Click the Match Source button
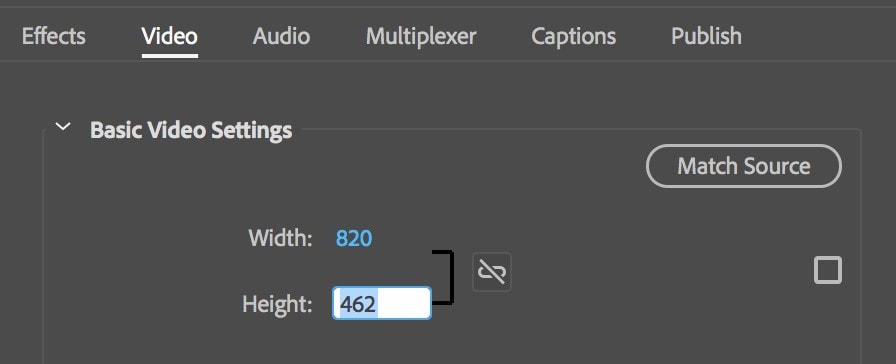 coord(743,166)
